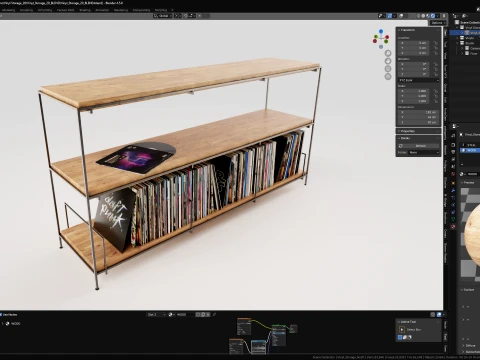The height and width of the screenshot is (360, 480).
Task: Lock the Location Z value
Action: (x=435, y=53)
